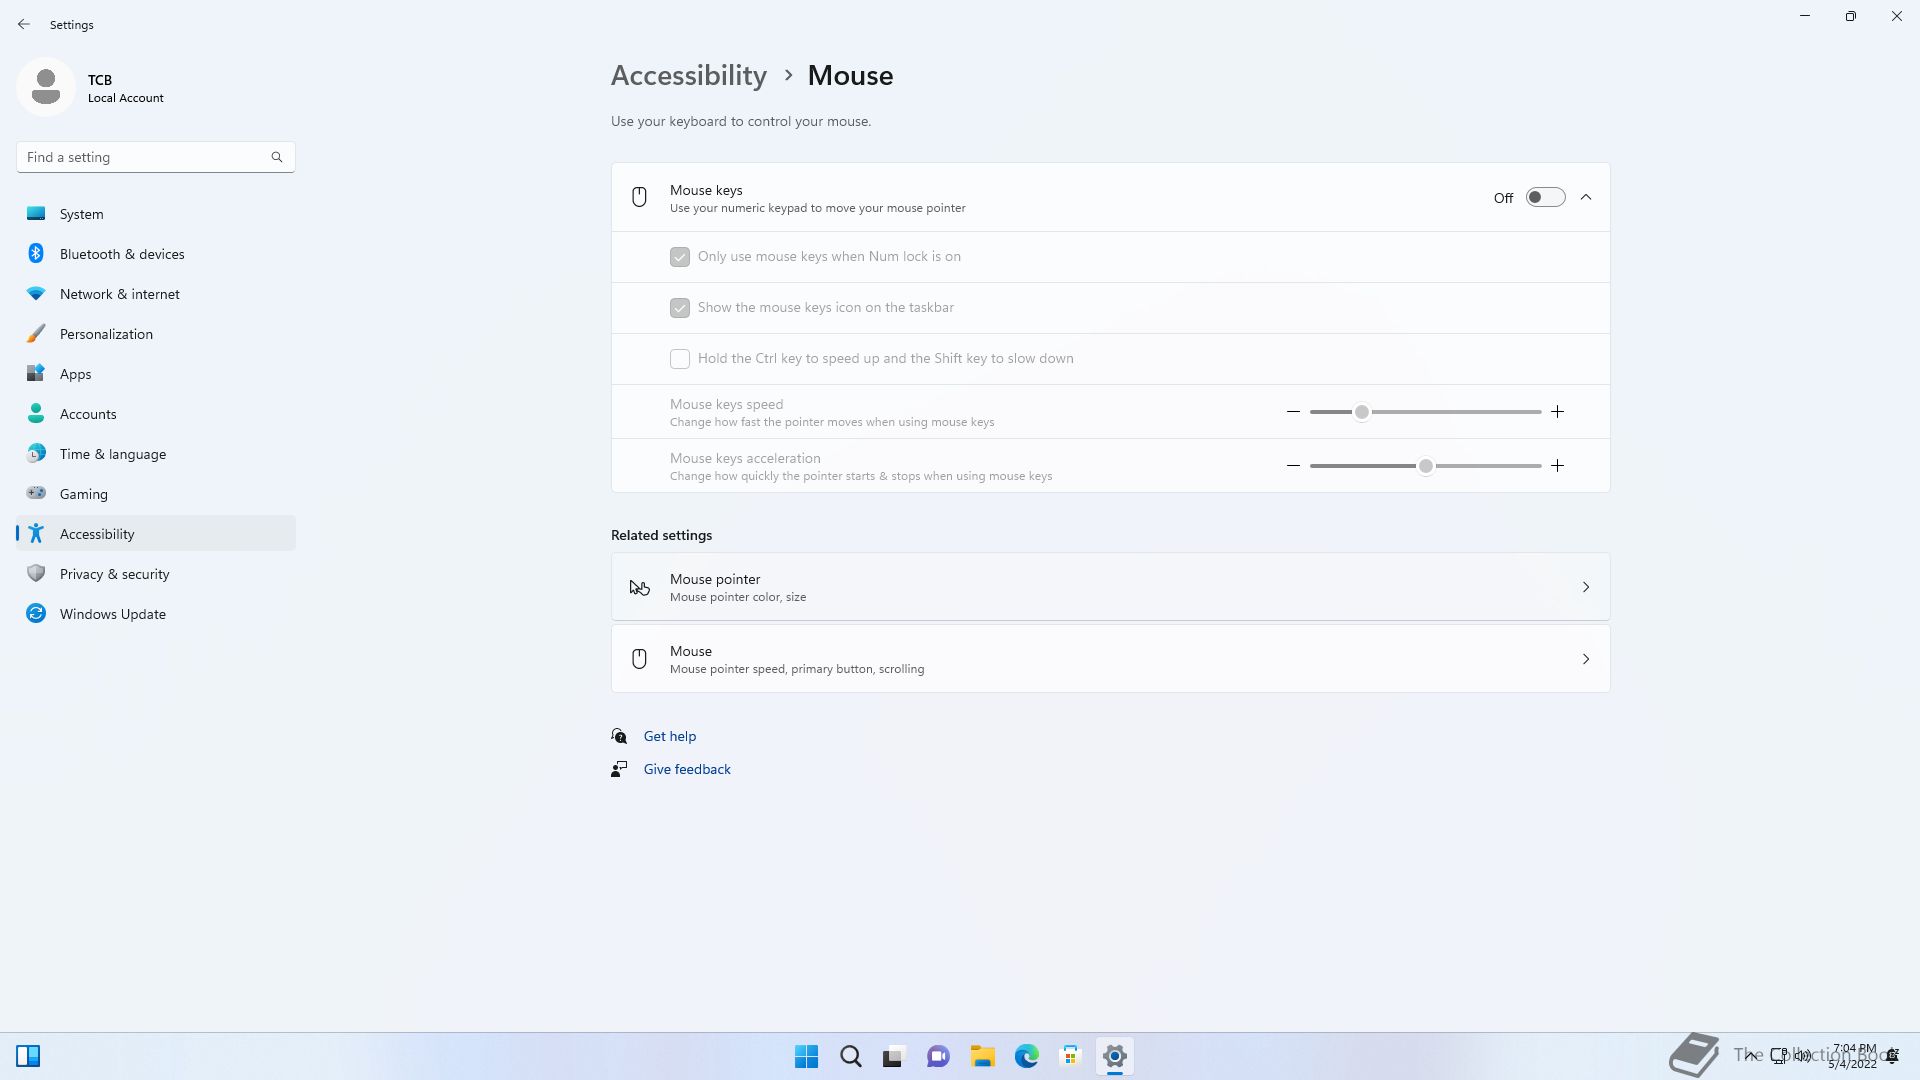Select Bluetooth & devices in sidebar
The image size is (1920, 1080).
[156, 254]
